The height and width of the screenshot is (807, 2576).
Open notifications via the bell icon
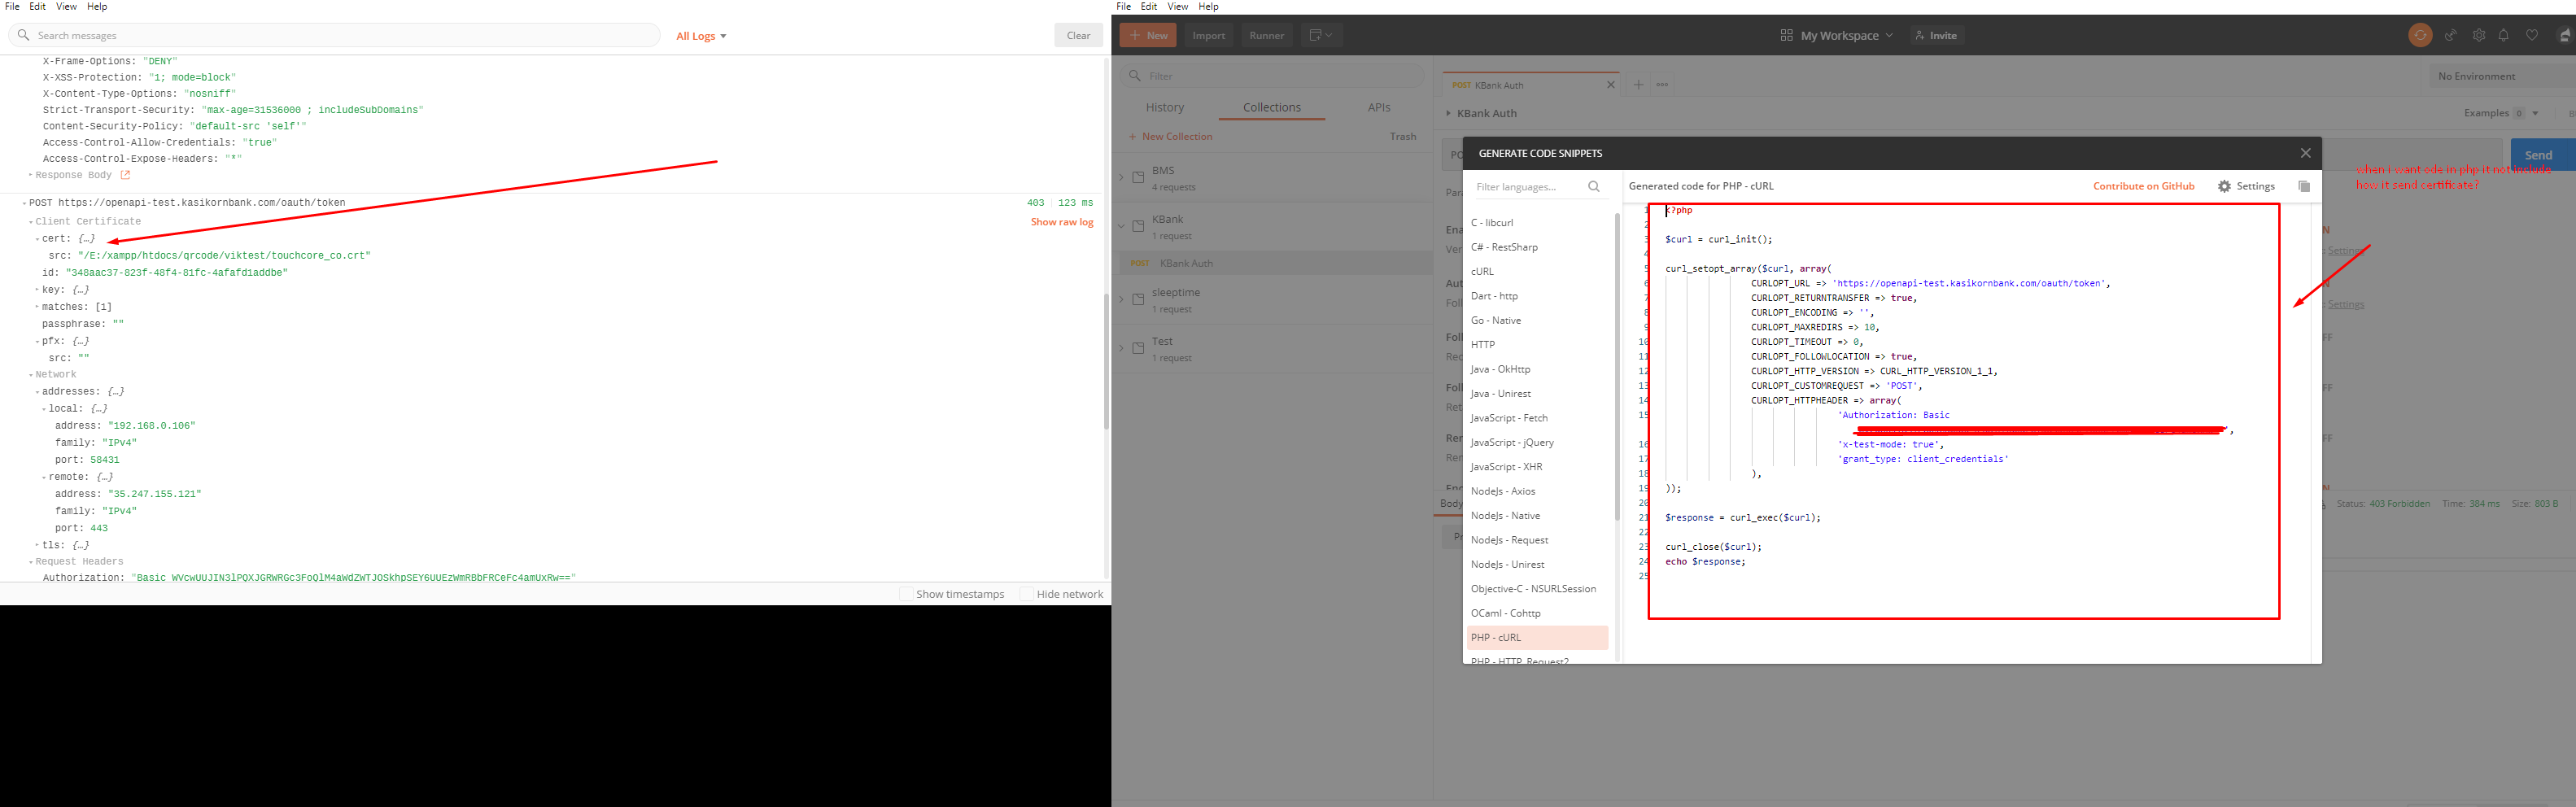[2504, 35]
